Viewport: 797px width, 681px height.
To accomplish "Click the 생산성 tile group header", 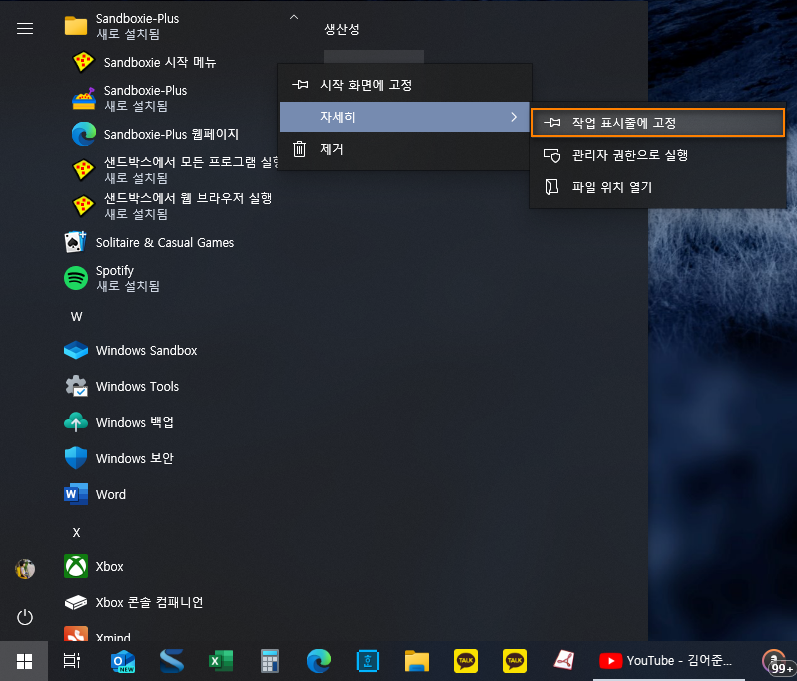I will (x=342, y=29).
